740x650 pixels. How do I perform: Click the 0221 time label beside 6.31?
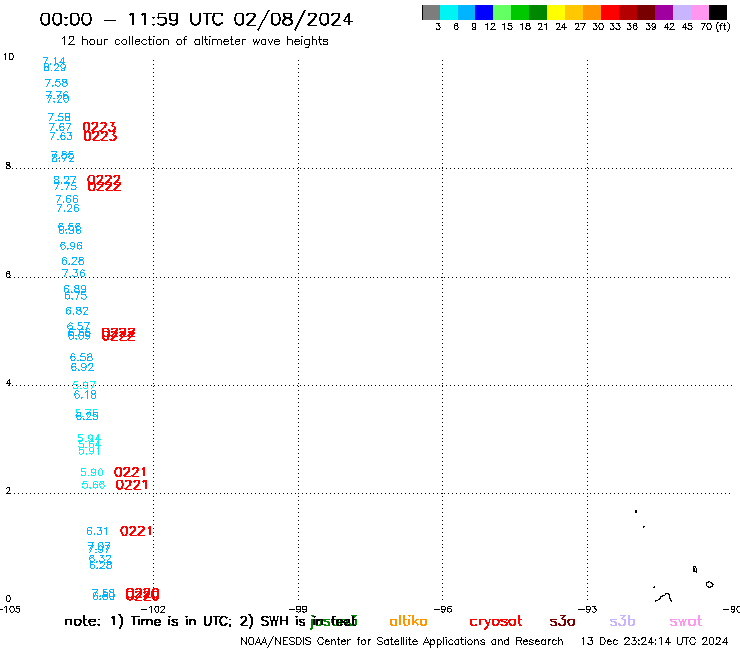(136, 531)
